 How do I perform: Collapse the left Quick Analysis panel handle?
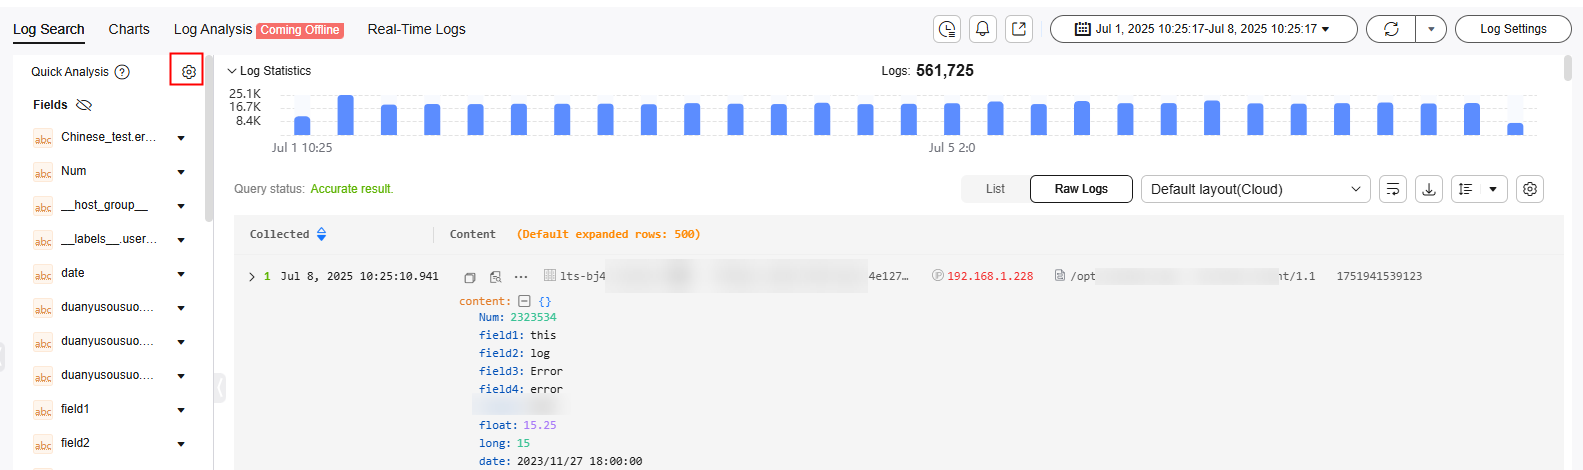[220, 387]
